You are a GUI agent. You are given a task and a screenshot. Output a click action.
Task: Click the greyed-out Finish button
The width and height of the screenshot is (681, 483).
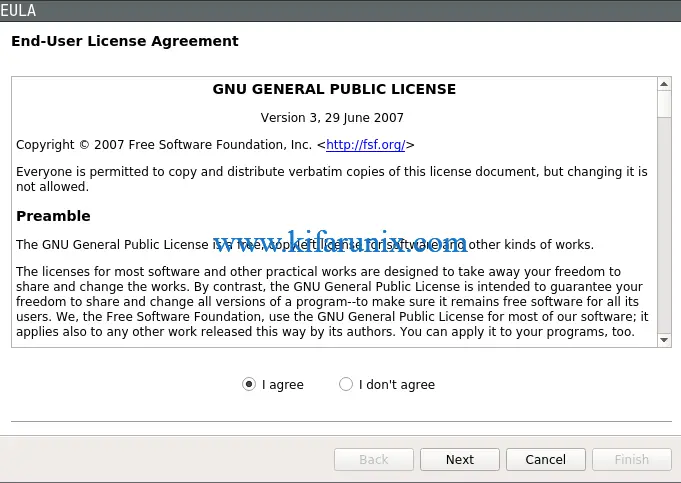point(631,460)
